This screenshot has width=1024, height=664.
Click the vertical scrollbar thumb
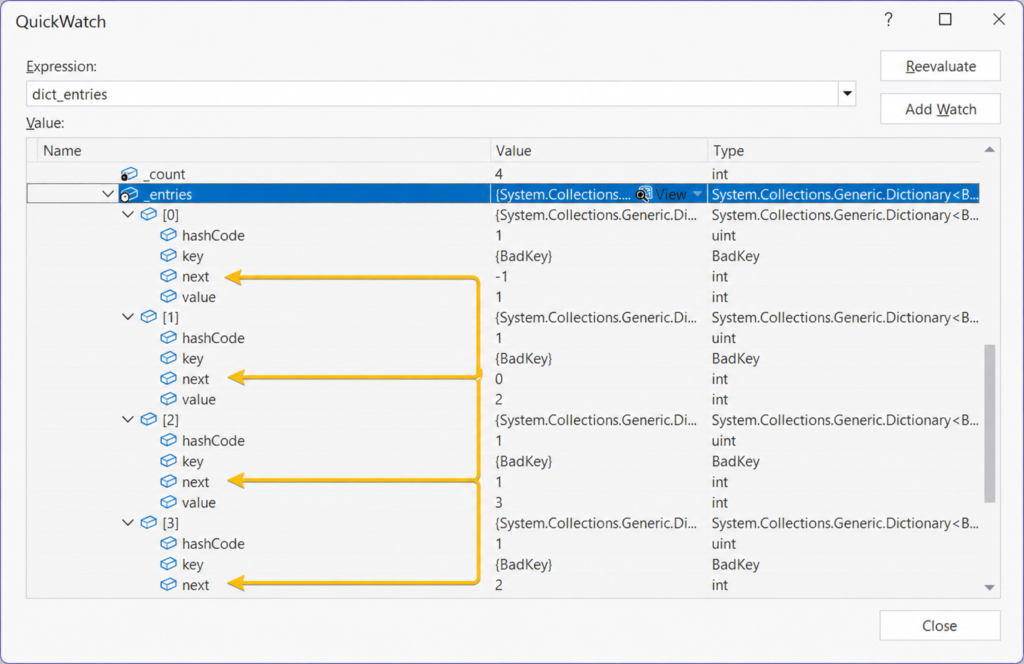pyautogui.click(x=989, y=423)
